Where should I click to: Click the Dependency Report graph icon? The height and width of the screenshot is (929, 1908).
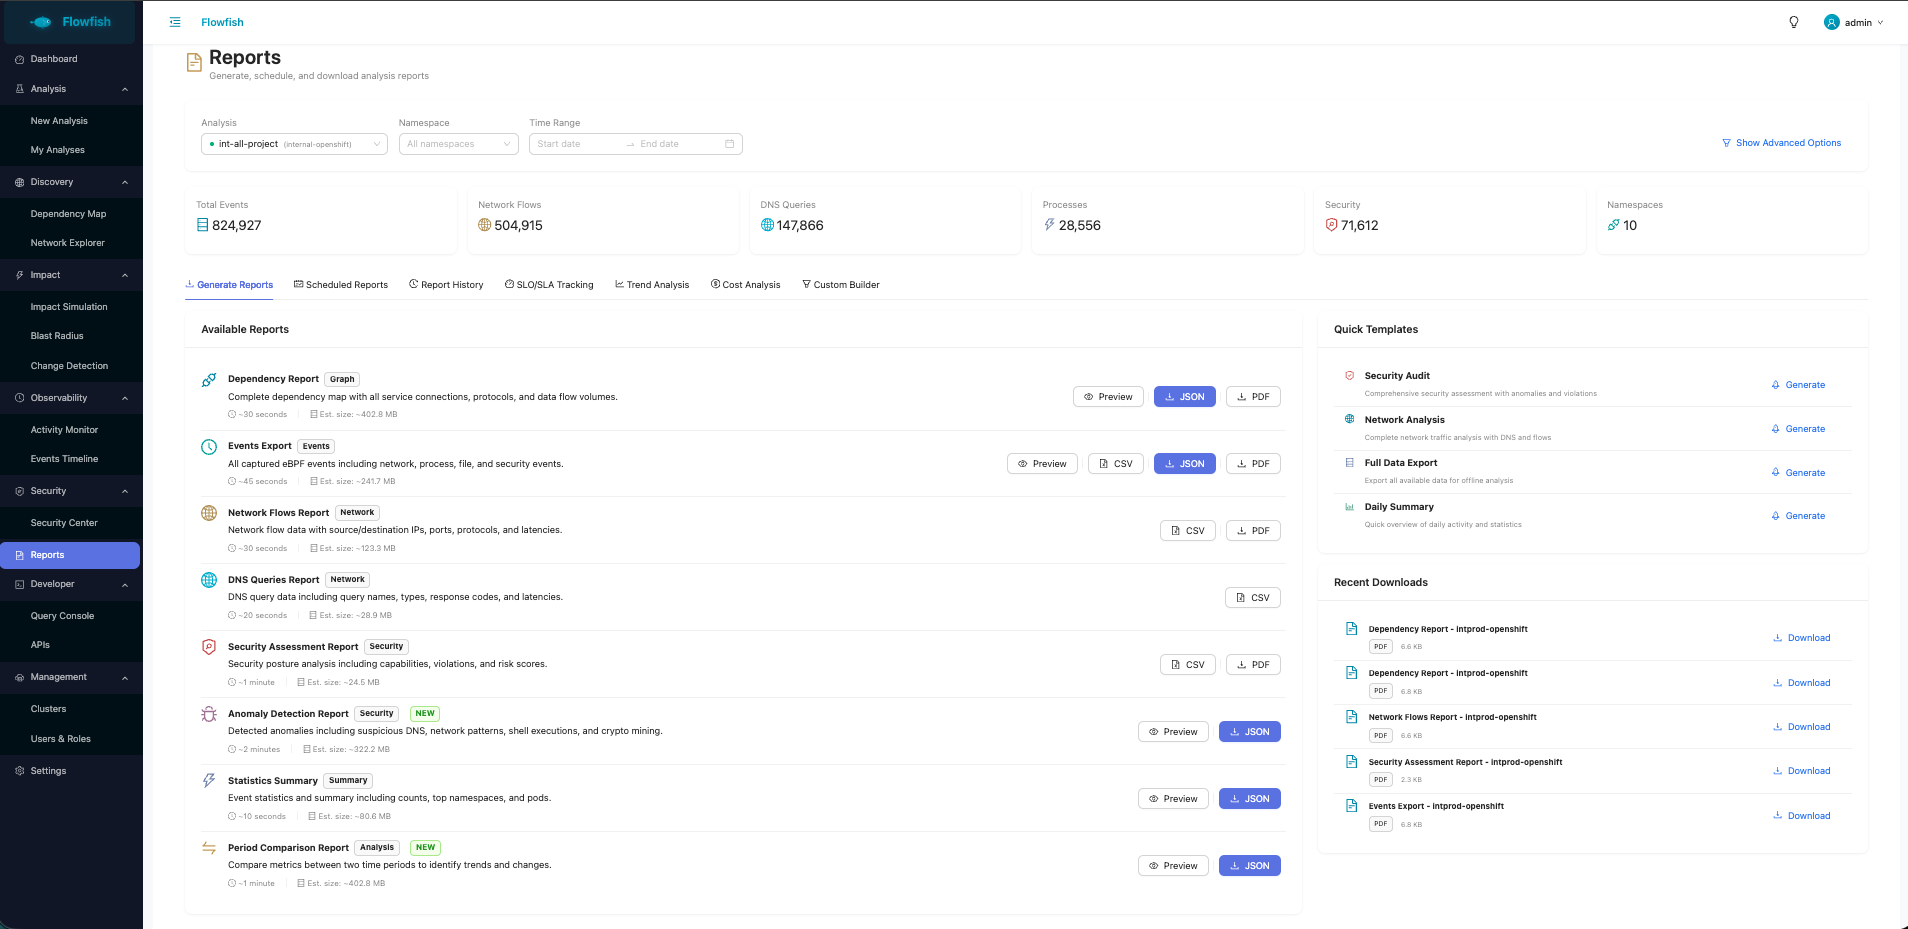[x=209, y=380]
